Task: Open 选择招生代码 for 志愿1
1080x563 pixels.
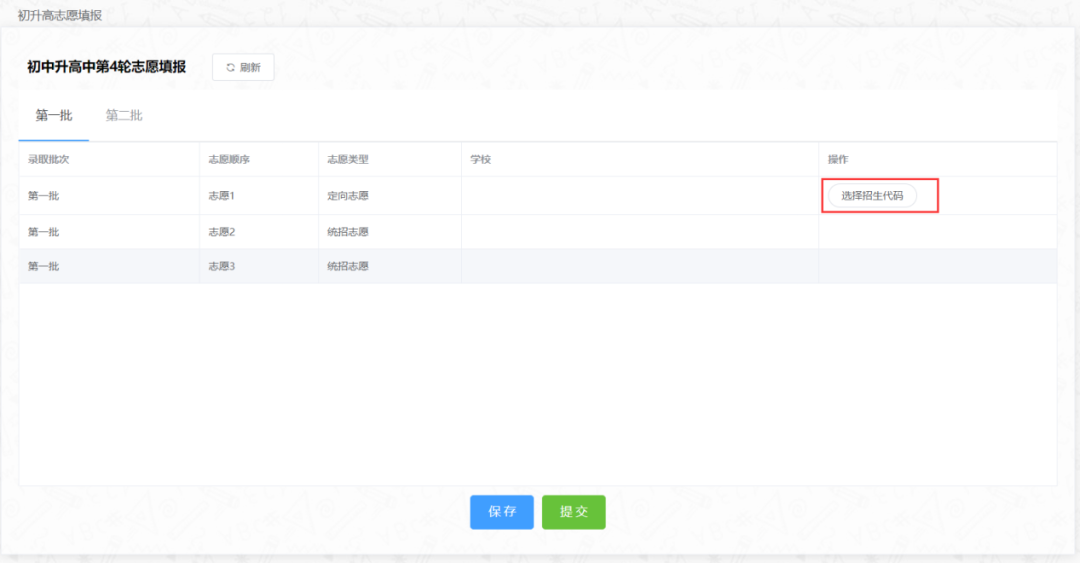Action: pyautogui.click(x=872, y=196)
